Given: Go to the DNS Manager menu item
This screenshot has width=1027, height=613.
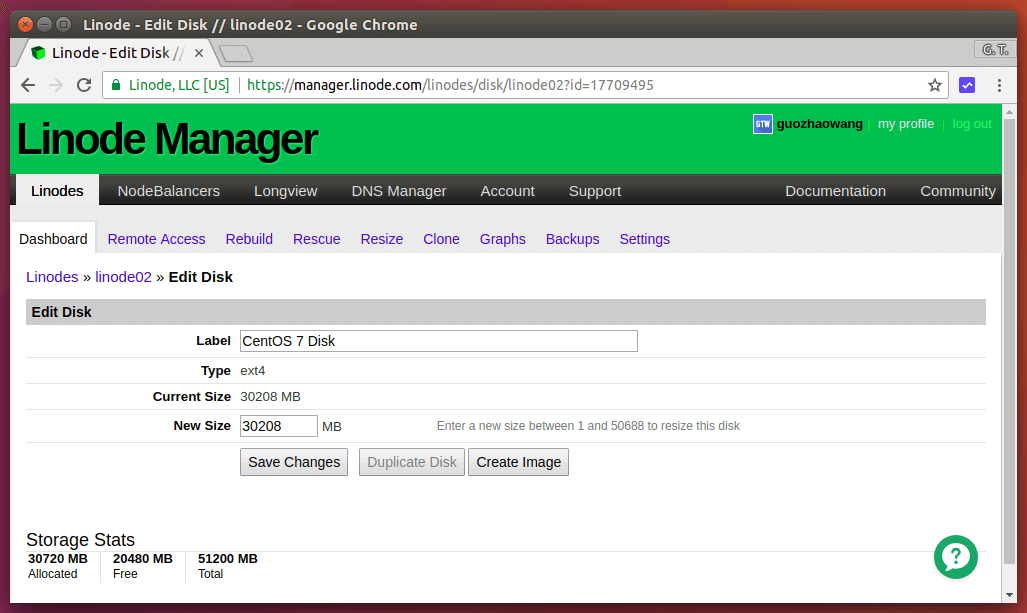Looking at the screenshot, I should [x=399, y=191].
